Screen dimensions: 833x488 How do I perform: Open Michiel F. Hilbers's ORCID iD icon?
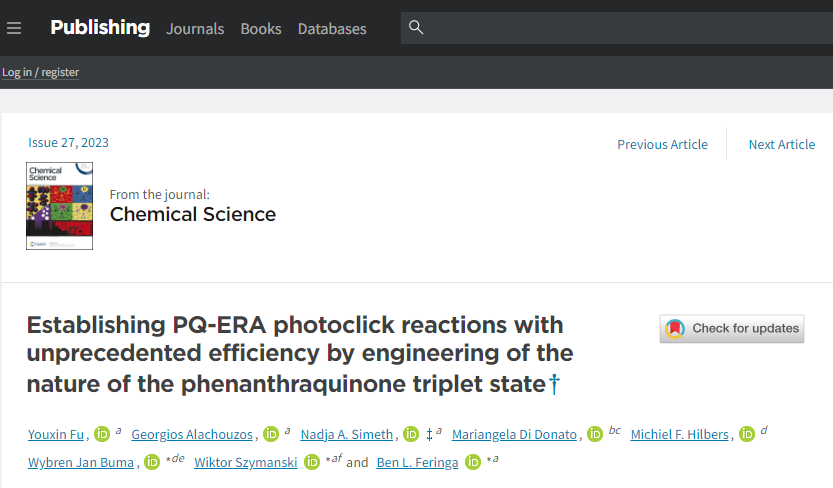(746, 434)
